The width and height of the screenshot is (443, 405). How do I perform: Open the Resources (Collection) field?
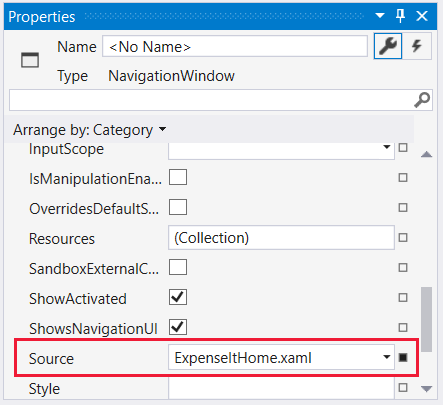[281, 238]
